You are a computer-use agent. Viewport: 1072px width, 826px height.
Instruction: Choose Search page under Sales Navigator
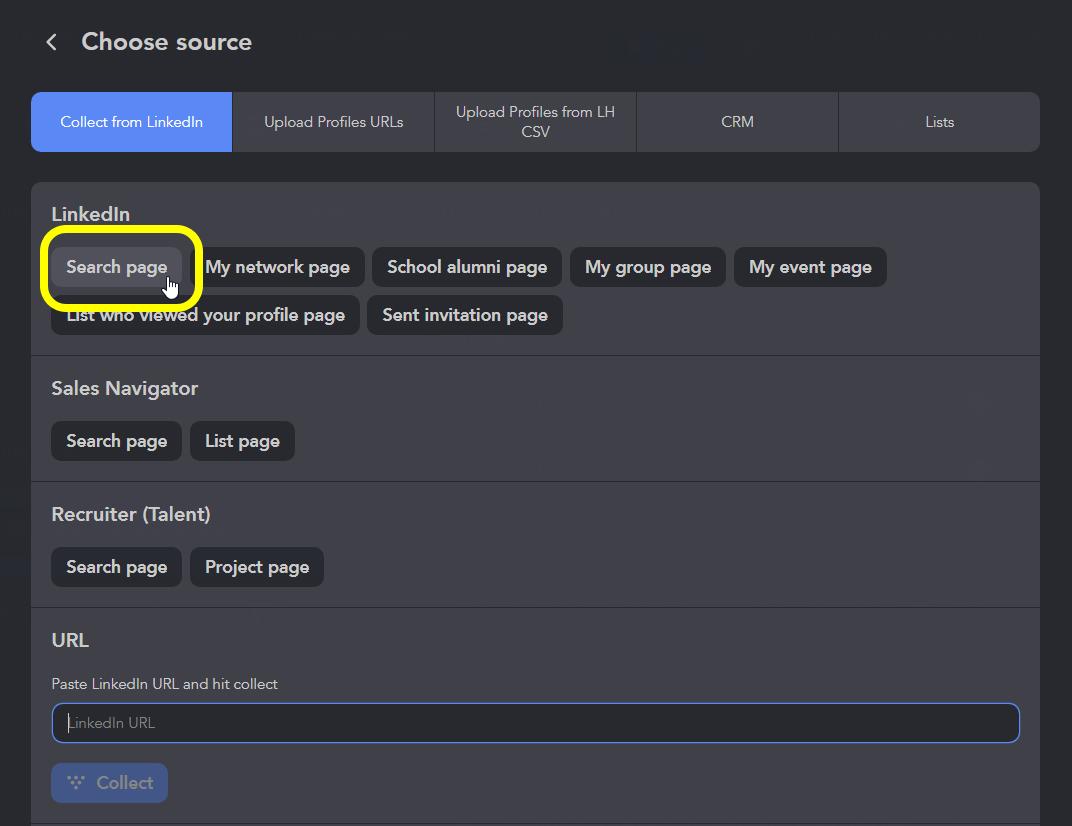[117, 441]
